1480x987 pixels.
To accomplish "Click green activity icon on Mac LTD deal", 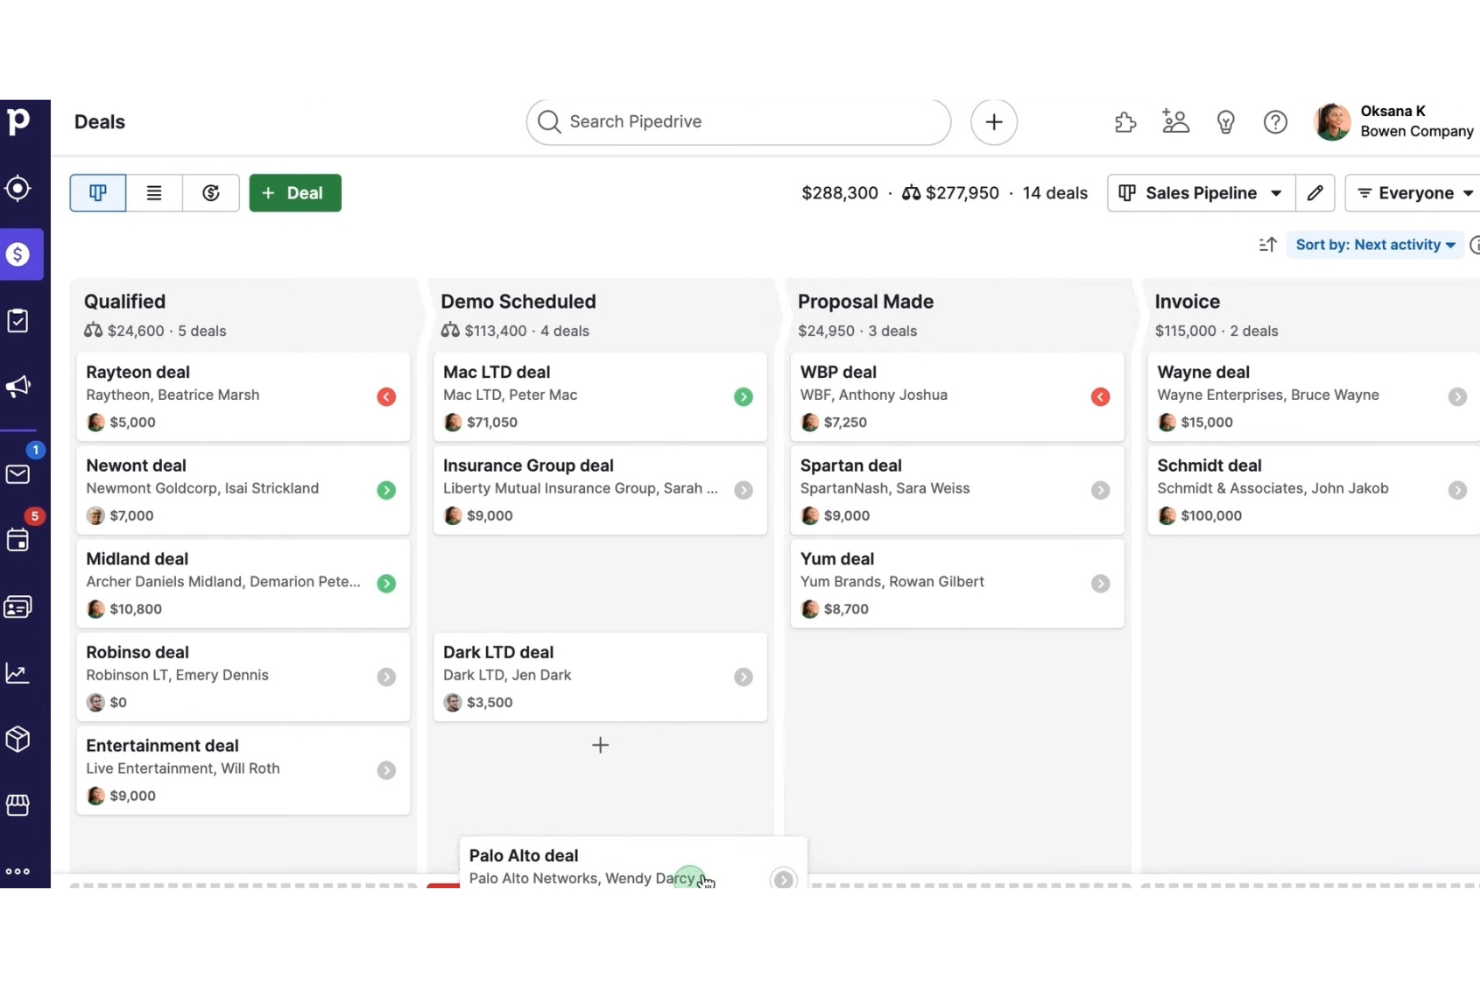I will (x=743, y=397).
